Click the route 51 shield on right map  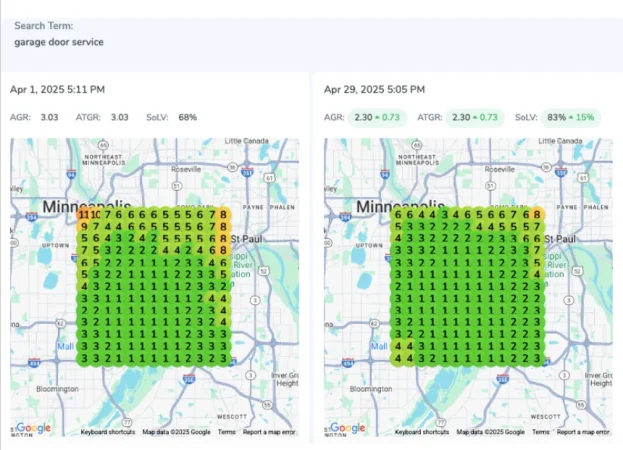tap(491, 185)
